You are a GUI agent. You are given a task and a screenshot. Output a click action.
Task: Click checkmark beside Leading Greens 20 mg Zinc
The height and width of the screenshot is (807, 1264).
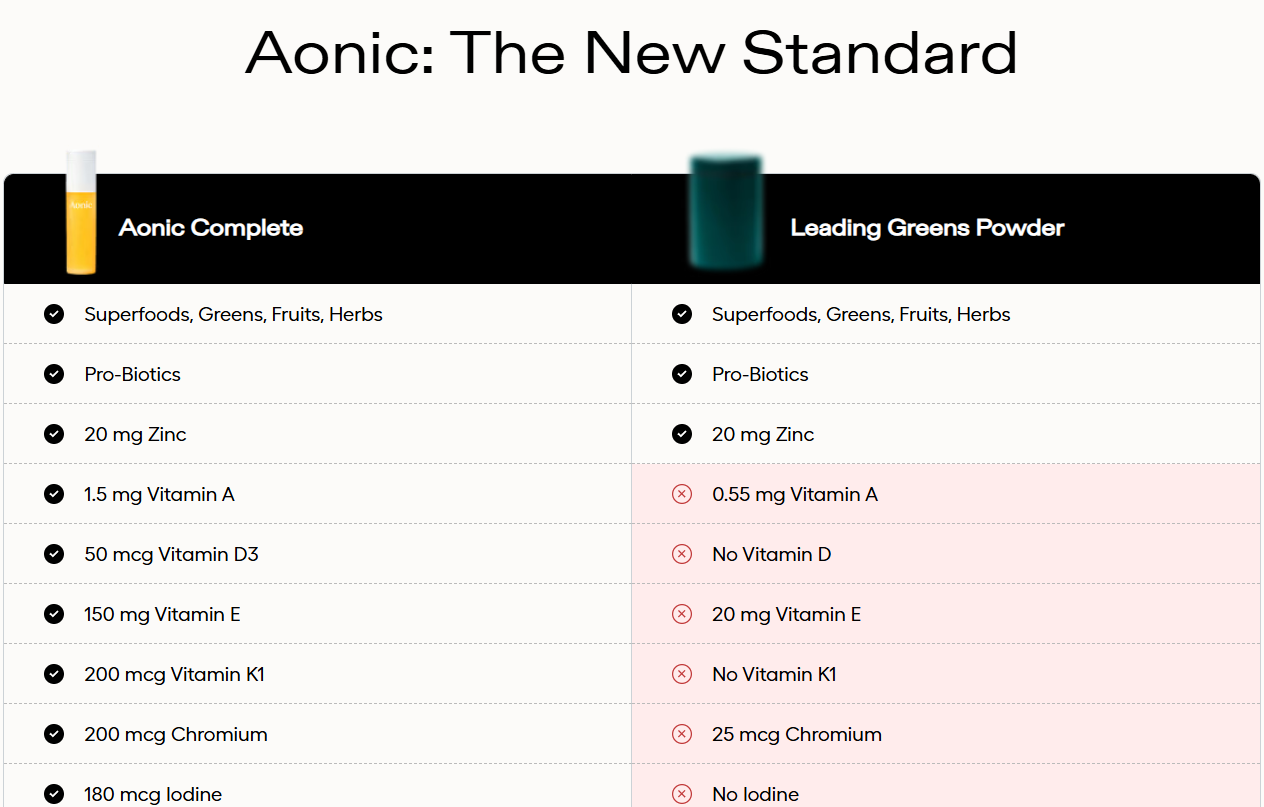tap(682, 434)
